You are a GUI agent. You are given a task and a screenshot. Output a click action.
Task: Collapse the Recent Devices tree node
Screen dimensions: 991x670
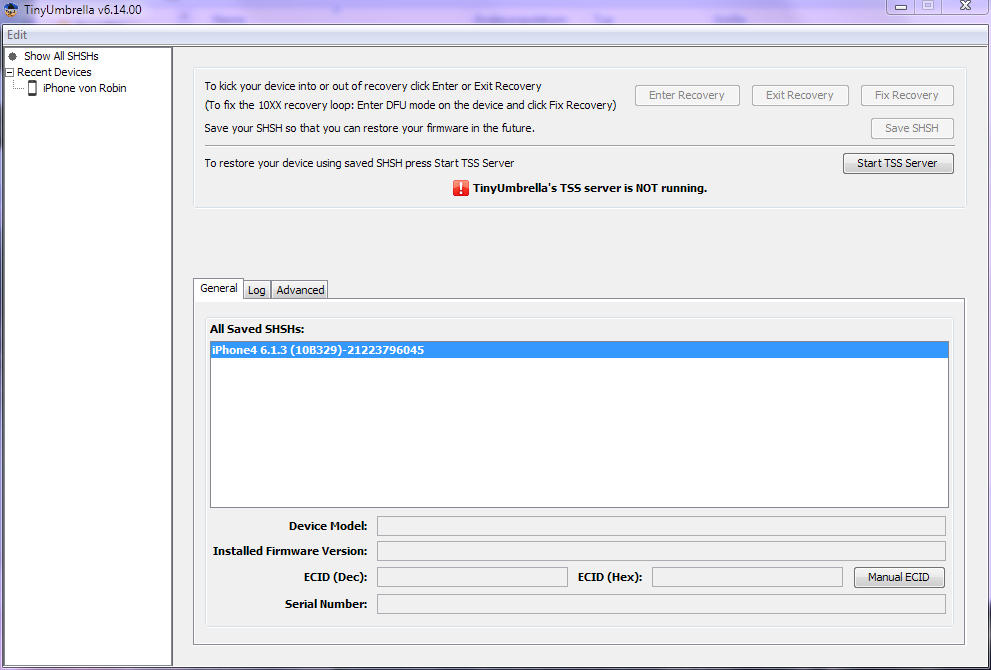click(x=9, y=72)
